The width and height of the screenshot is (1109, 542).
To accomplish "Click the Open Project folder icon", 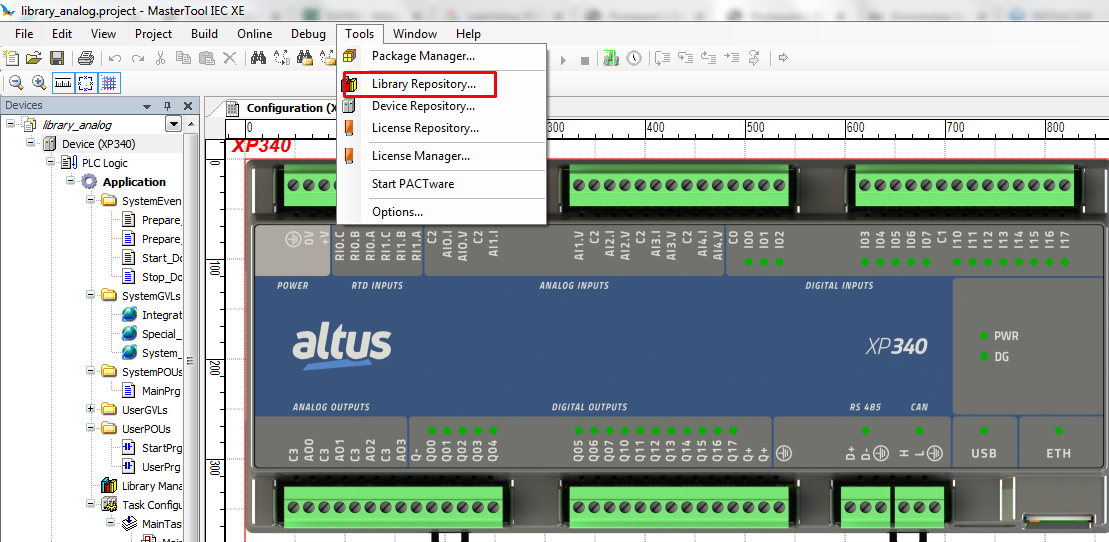I will tap(34, 58).
